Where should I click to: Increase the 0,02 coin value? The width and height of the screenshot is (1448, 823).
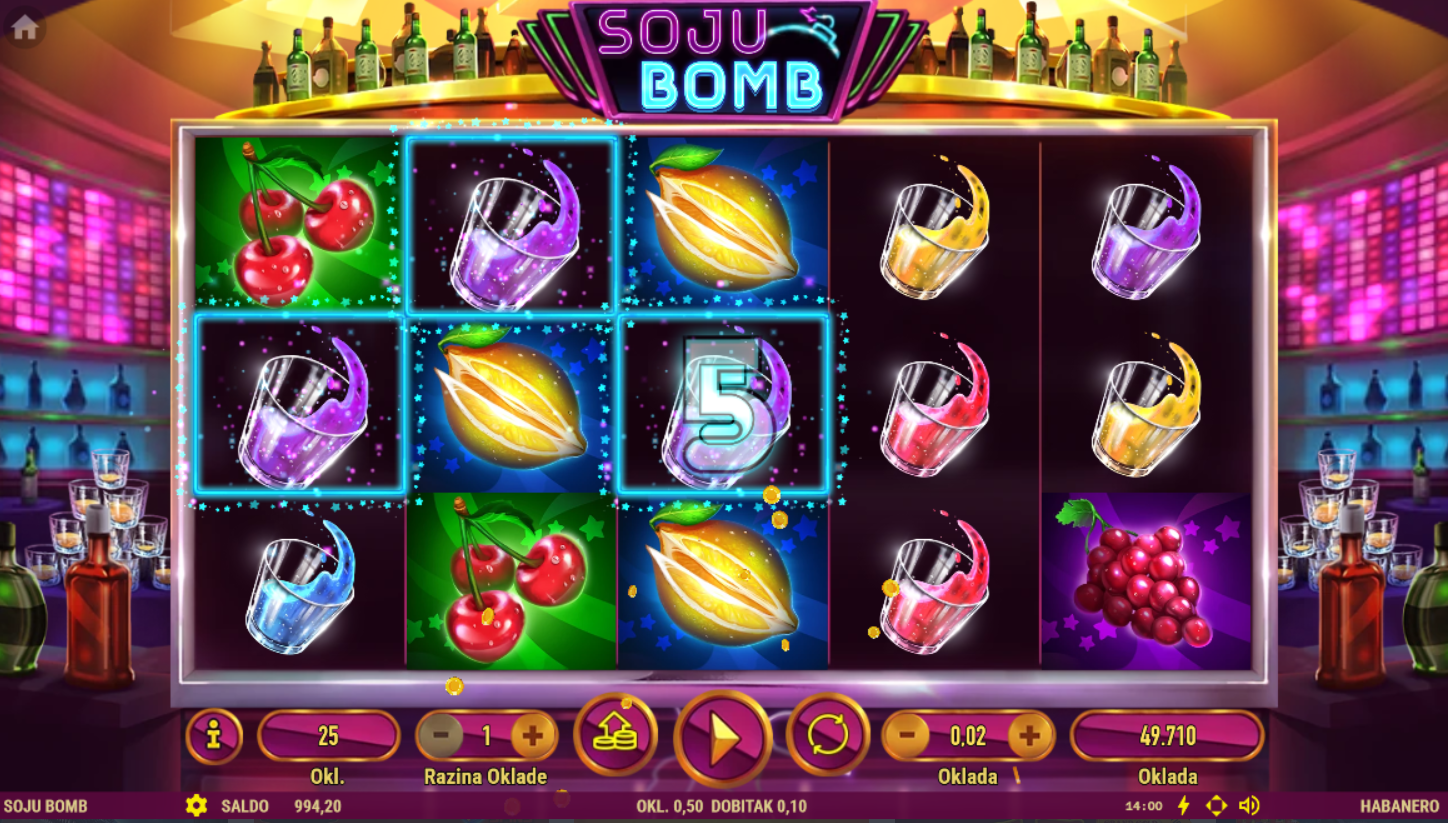coord(1029,737)
